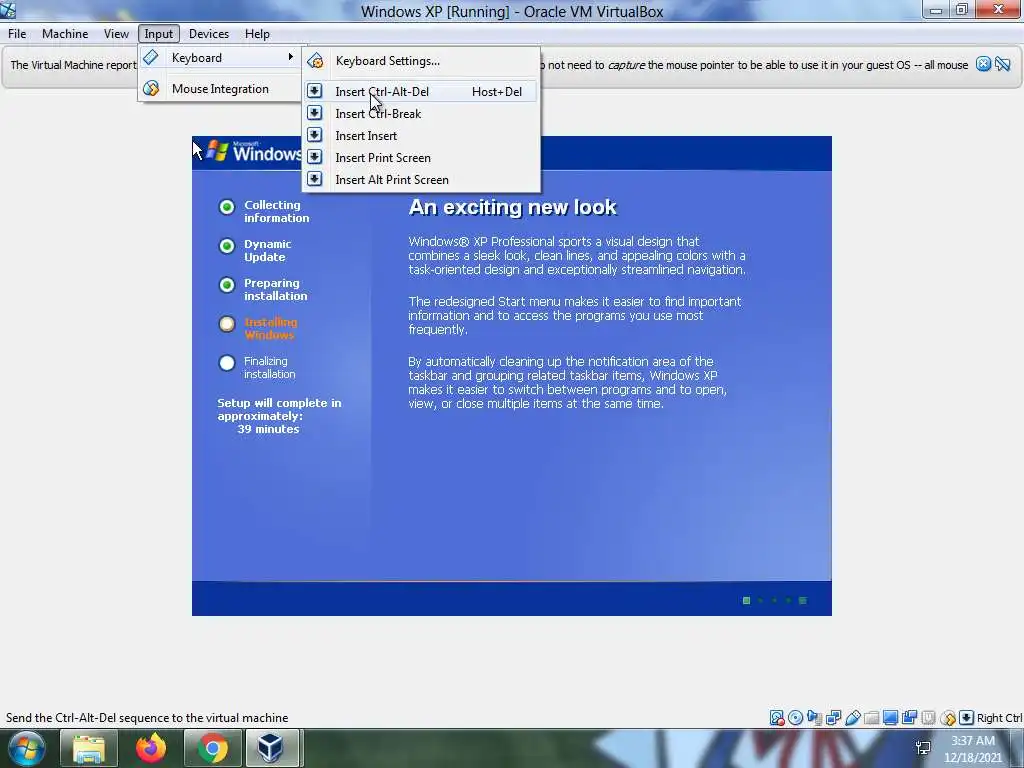
Task: Select Insert Print Screen entry
Action: (x=421, y=157)
